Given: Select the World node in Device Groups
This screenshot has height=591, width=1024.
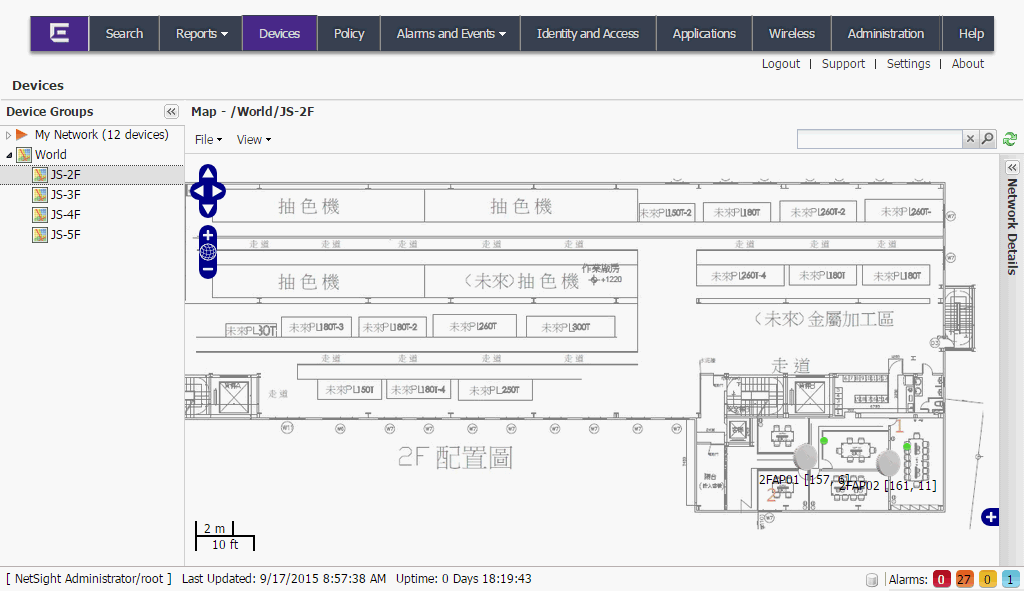Looking at the screenshot, I should click(x=51, y=155).
